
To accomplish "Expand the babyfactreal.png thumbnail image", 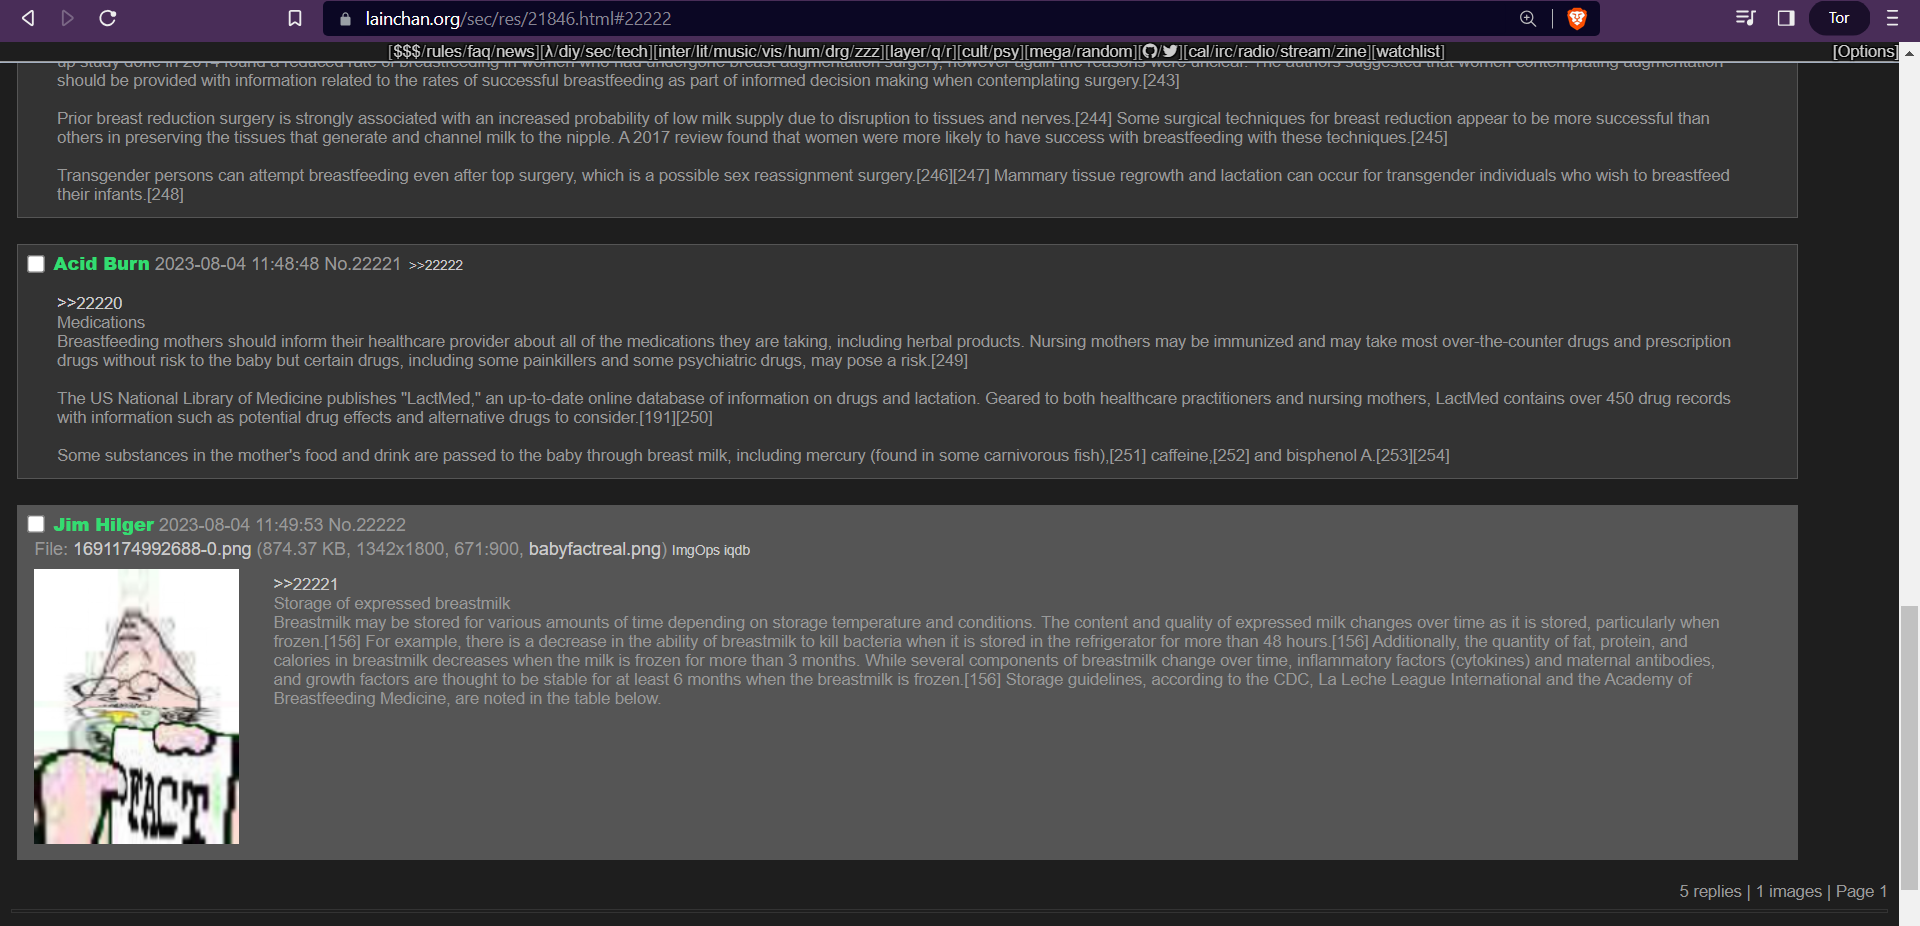I will [136, 706].
